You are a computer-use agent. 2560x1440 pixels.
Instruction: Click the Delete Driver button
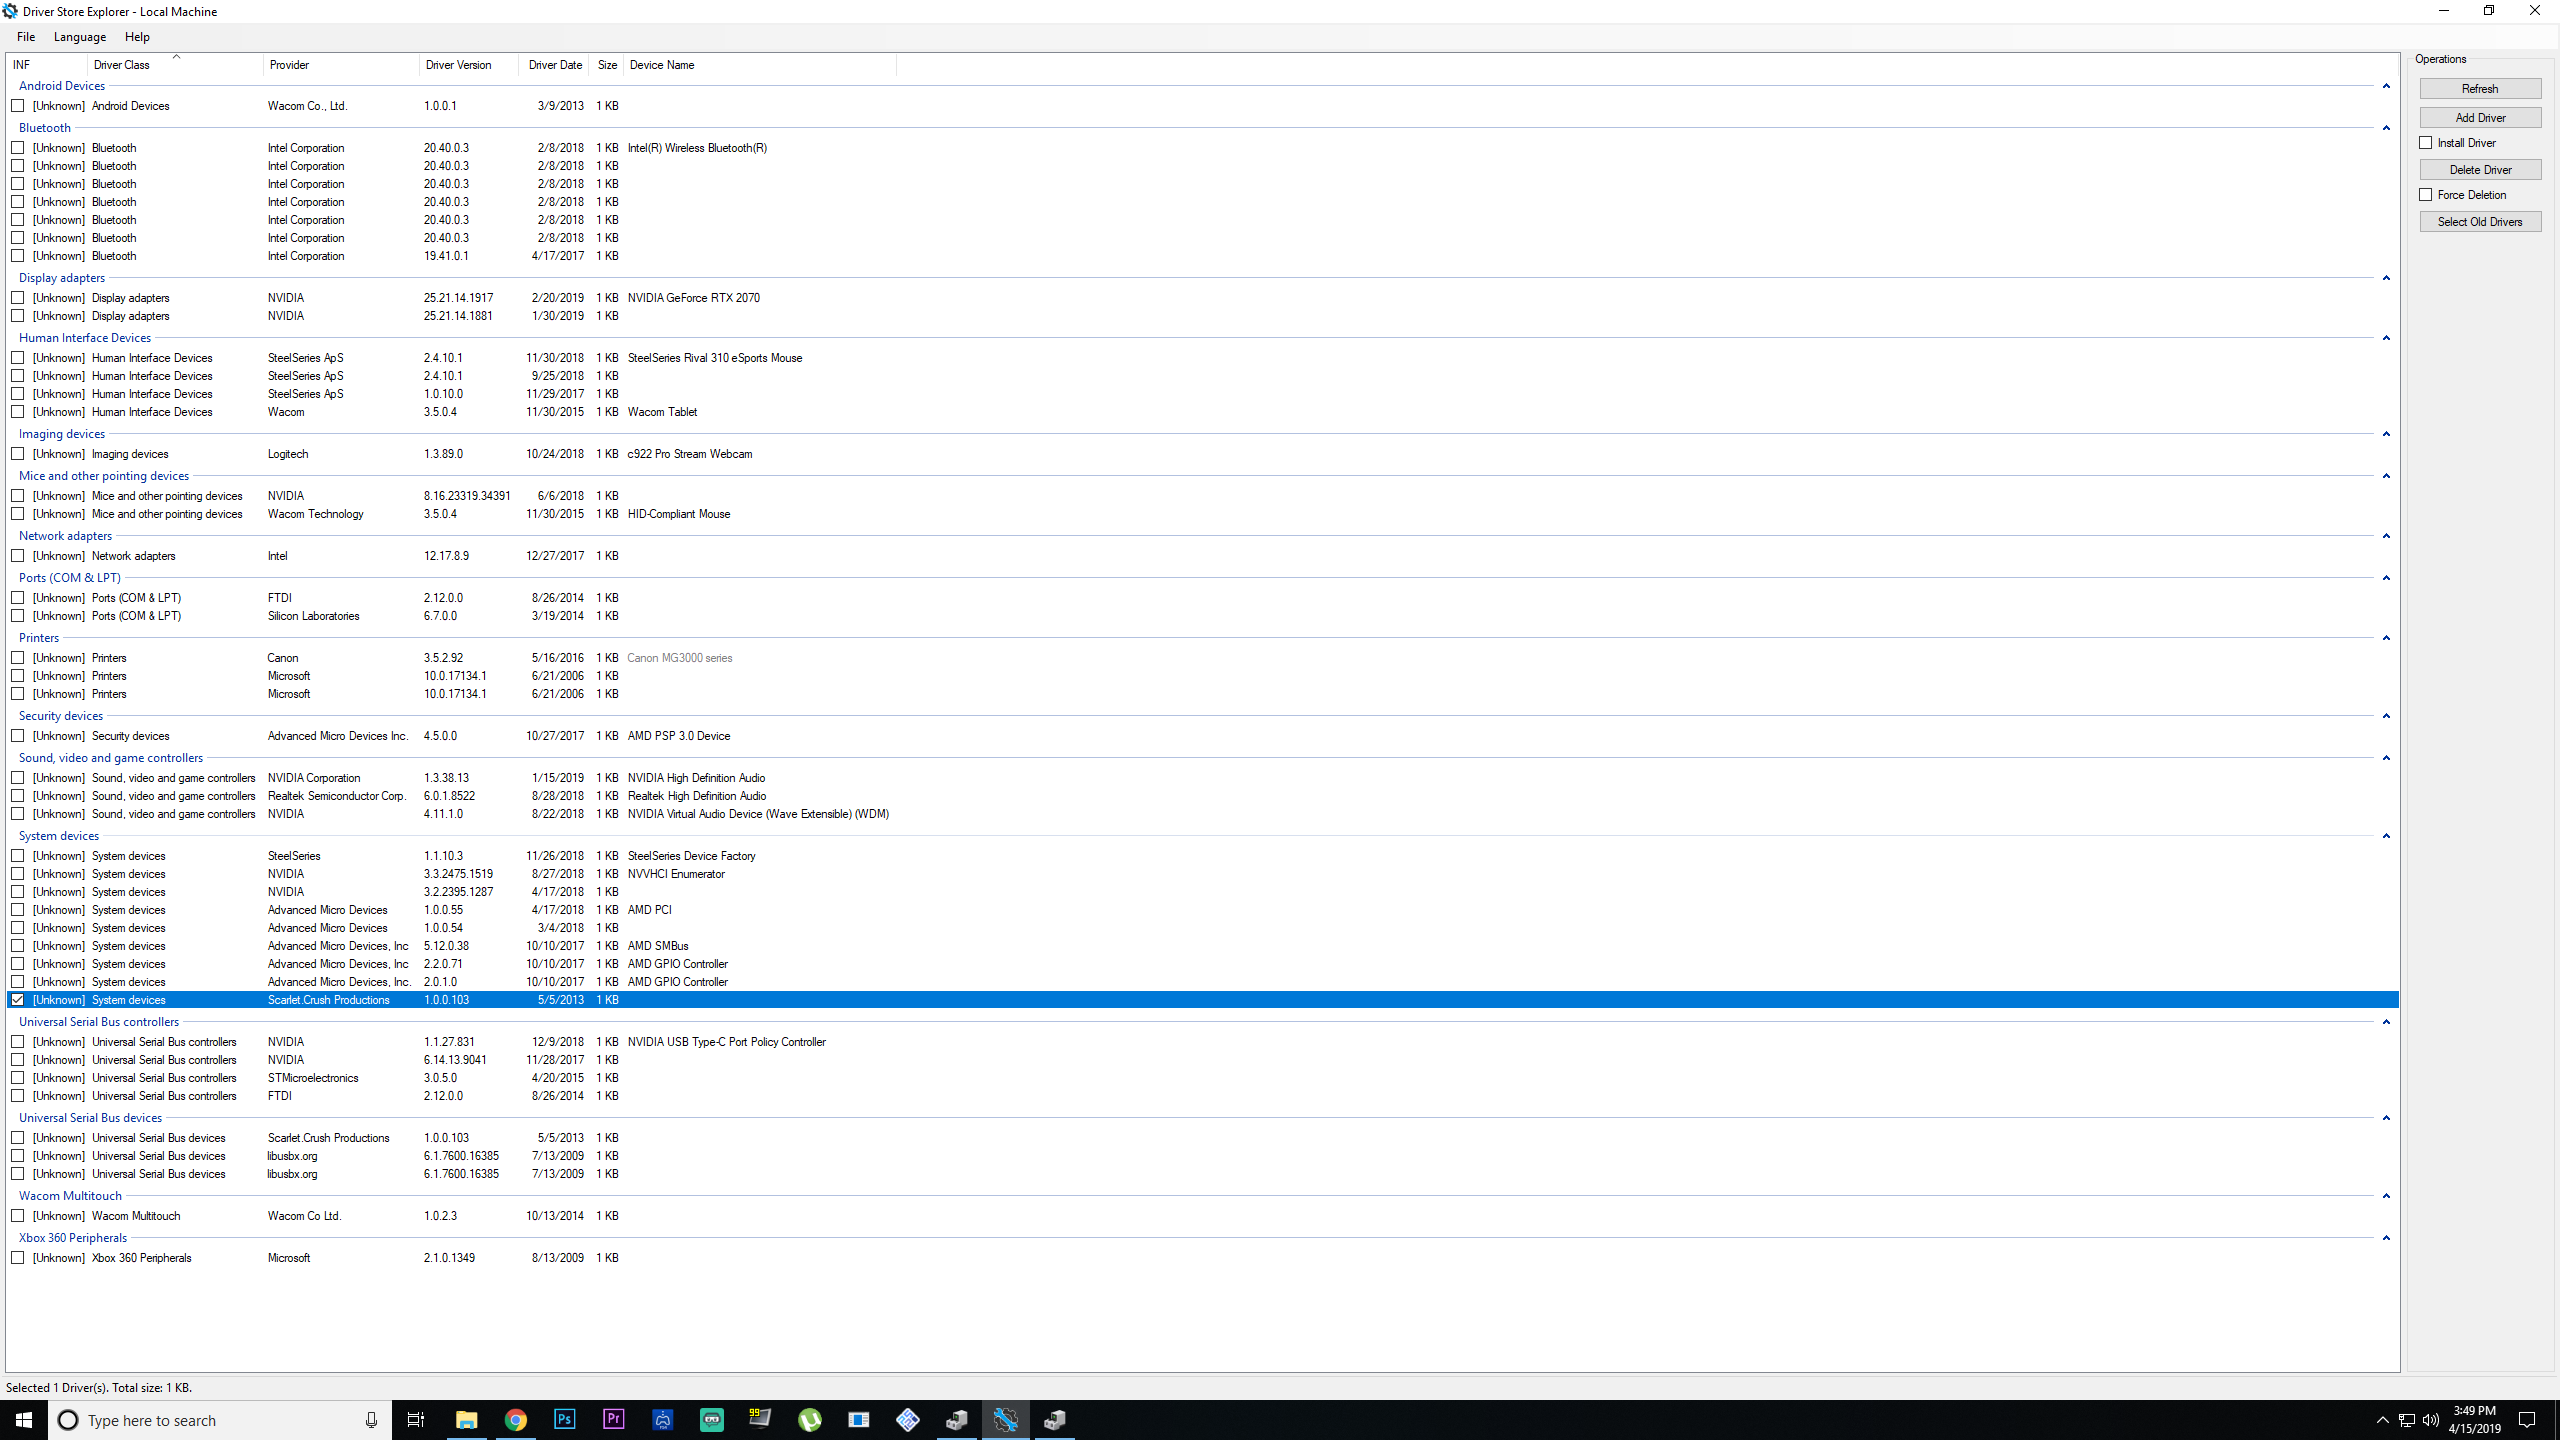tap(2480, 170)
